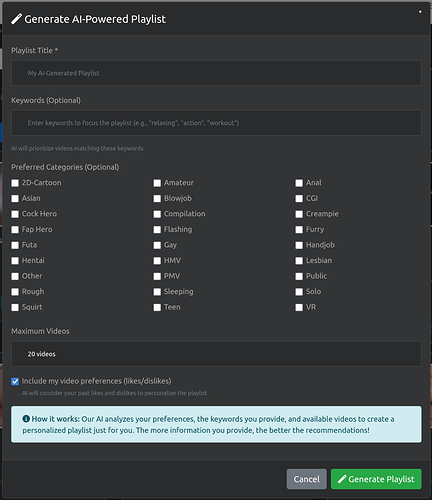Click the info icon in How it works
The width and height of the screenshot is (432, 500).
[26, 419]
